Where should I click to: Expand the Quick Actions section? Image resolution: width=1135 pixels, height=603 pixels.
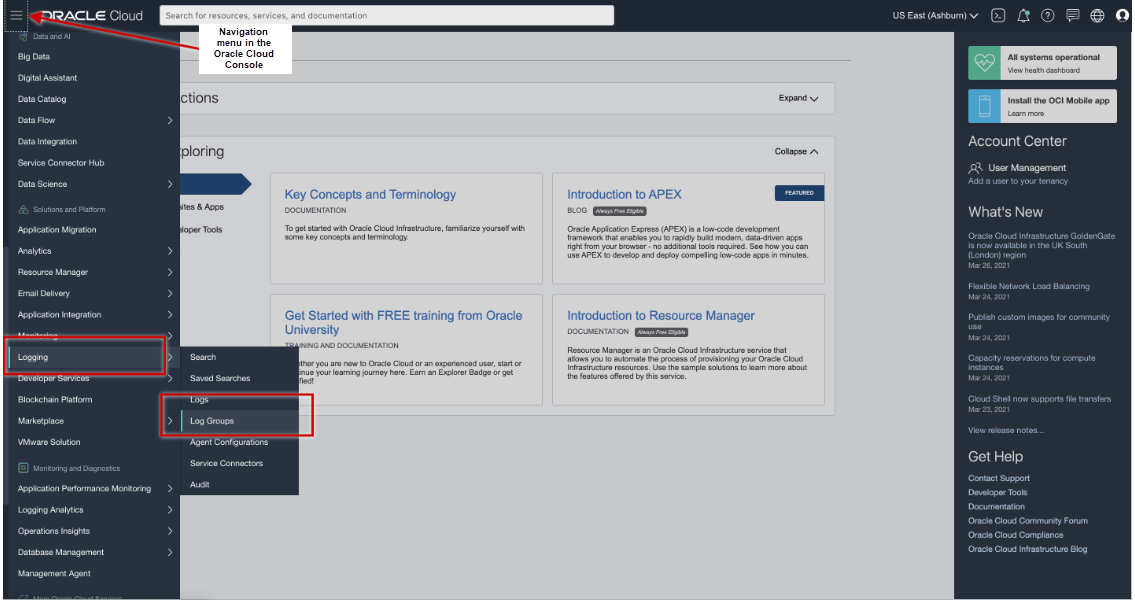coord(798,98)
